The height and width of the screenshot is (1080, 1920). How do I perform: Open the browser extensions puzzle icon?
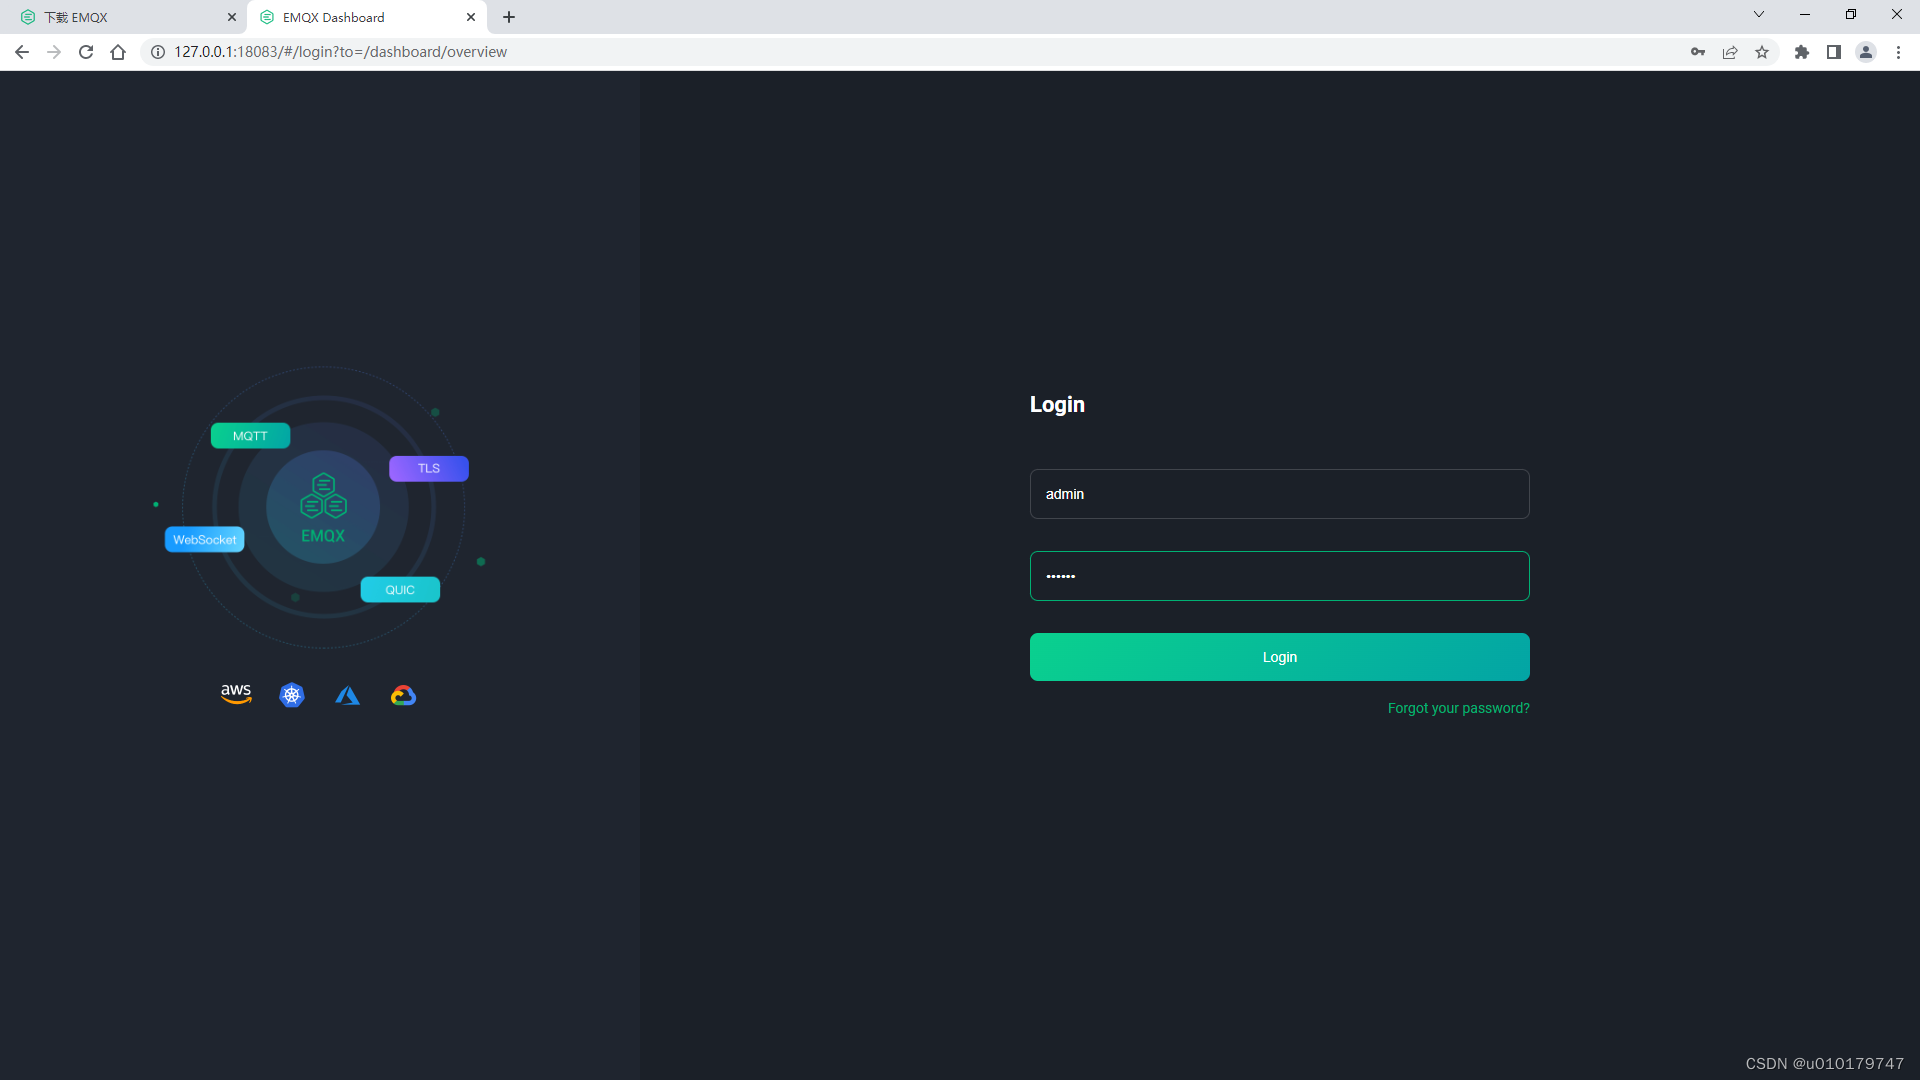coord(1802,52)
